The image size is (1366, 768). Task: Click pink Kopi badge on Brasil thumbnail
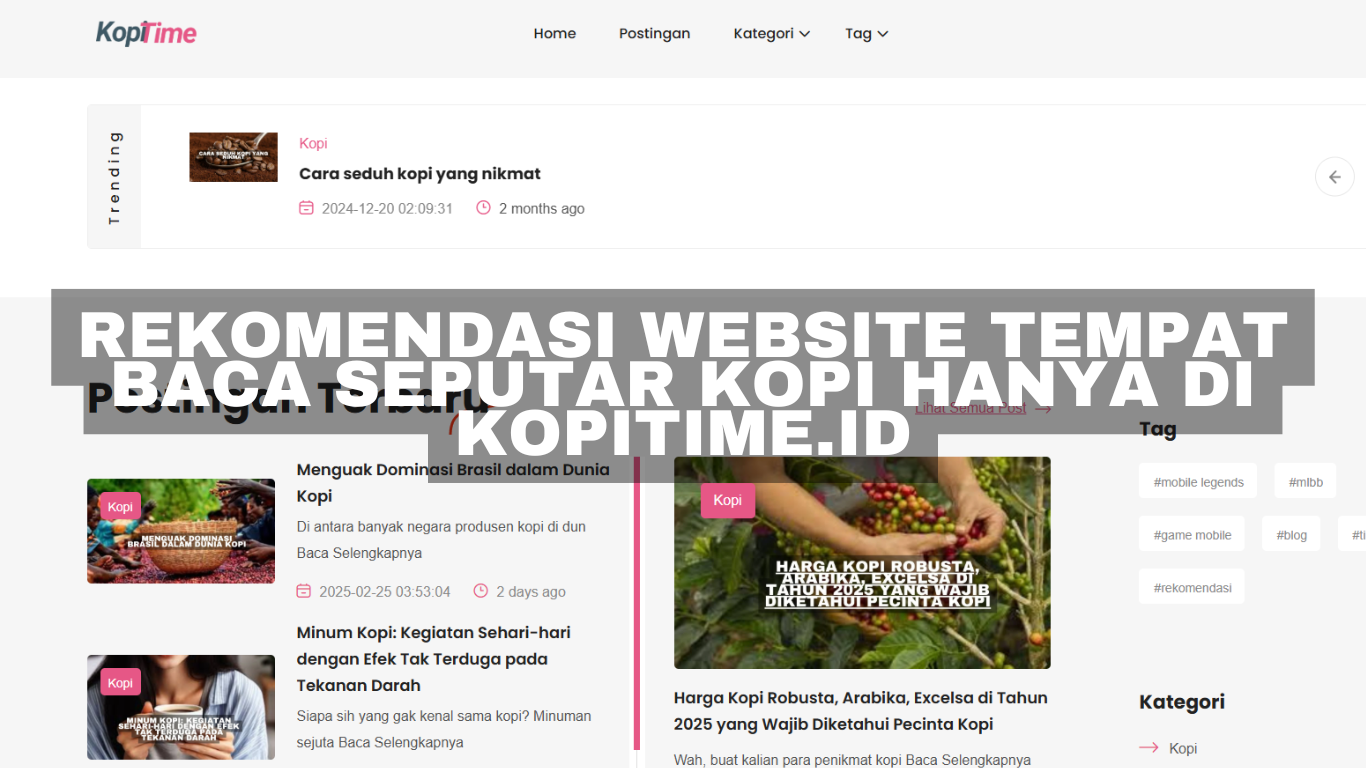pos(120,507)
